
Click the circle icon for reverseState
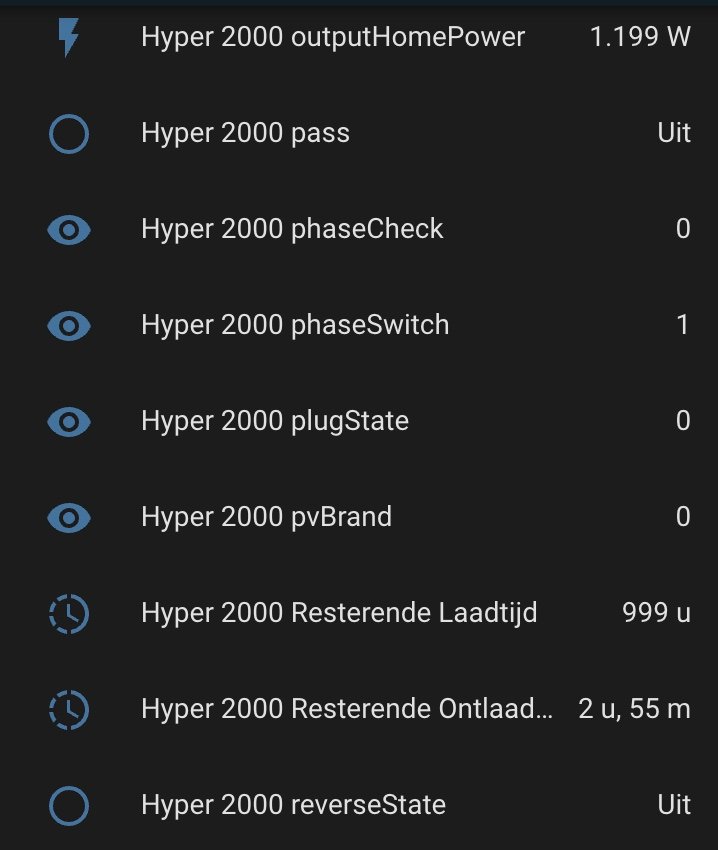69,806
